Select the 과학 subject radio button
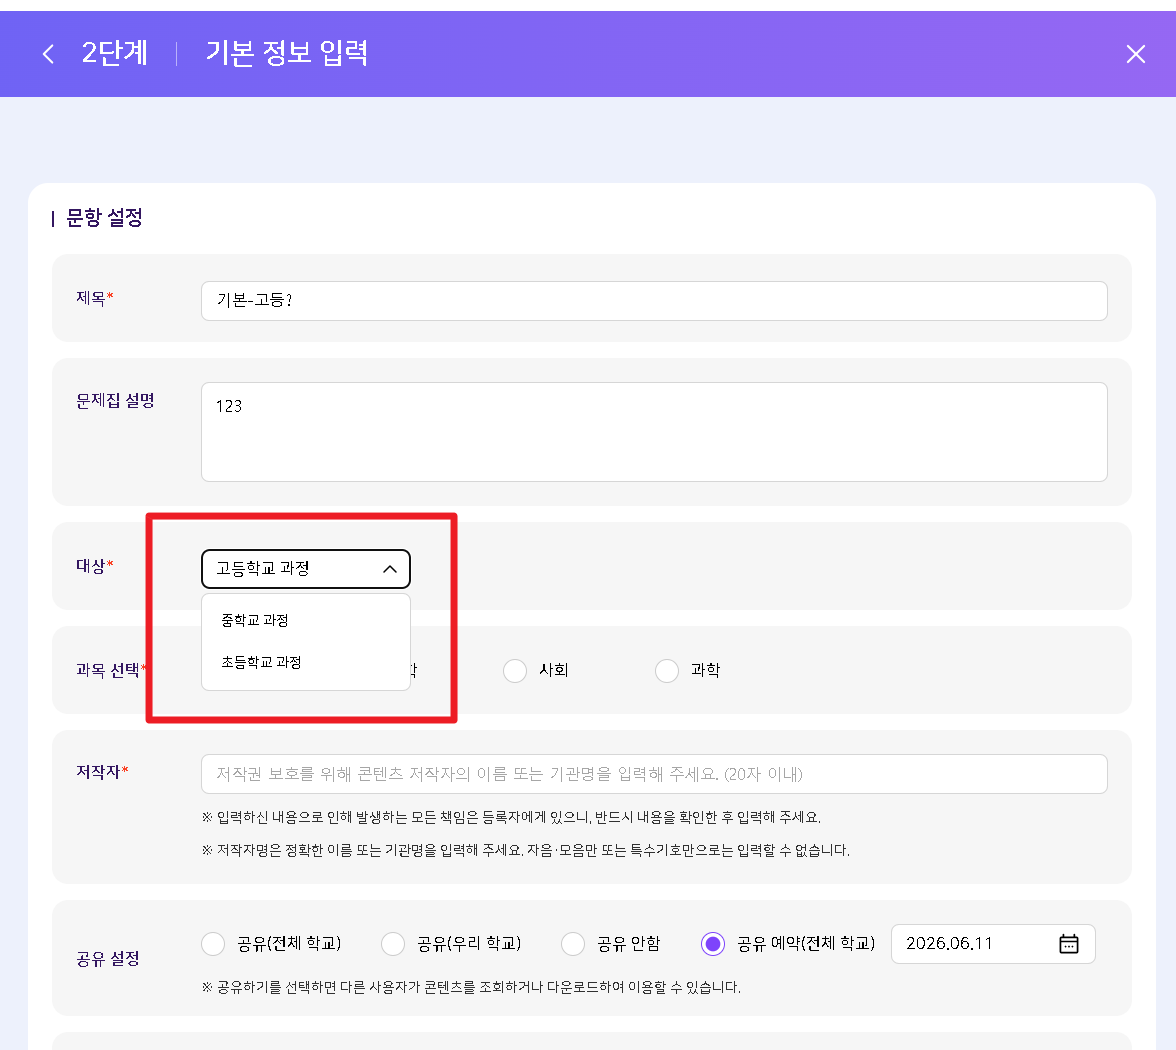This screenshot has height=1050, width=1176. coord(667,670)
